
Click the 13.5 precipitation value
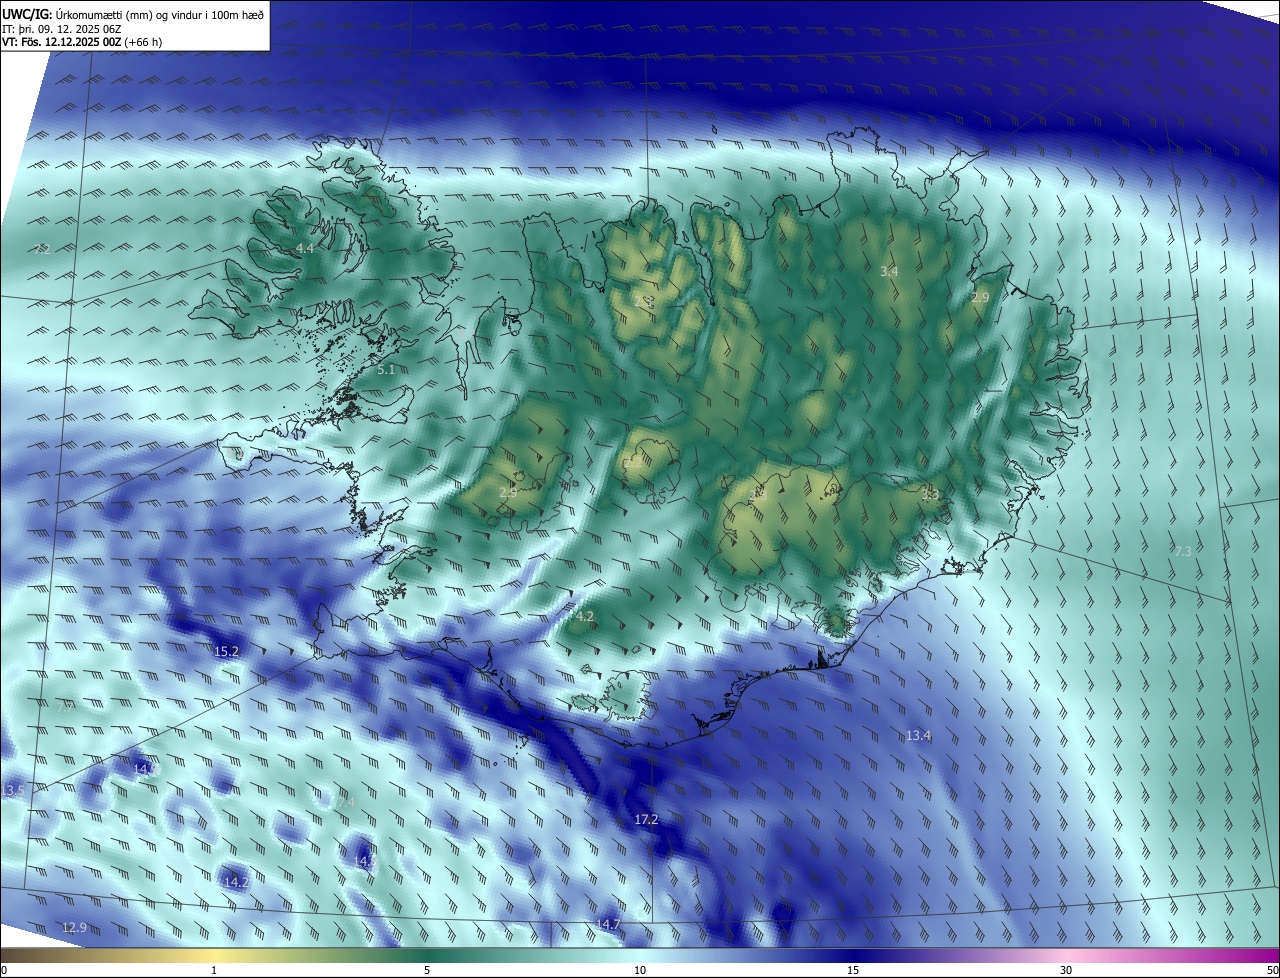[x=12, y=790]
